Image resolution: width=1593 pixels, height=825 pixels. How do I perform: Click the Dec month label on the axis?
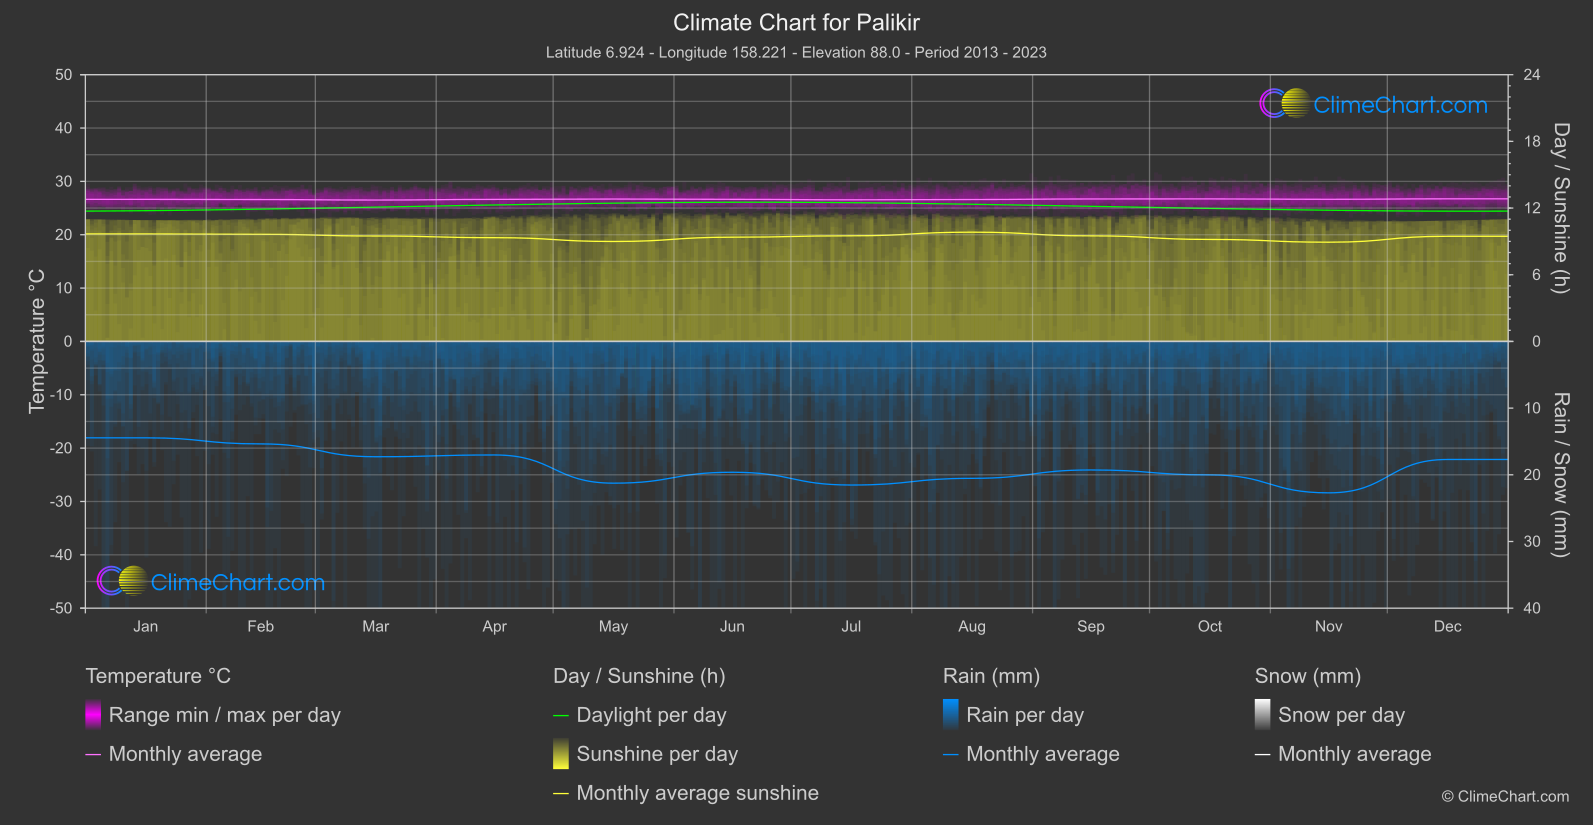[x=1448, y=626]
